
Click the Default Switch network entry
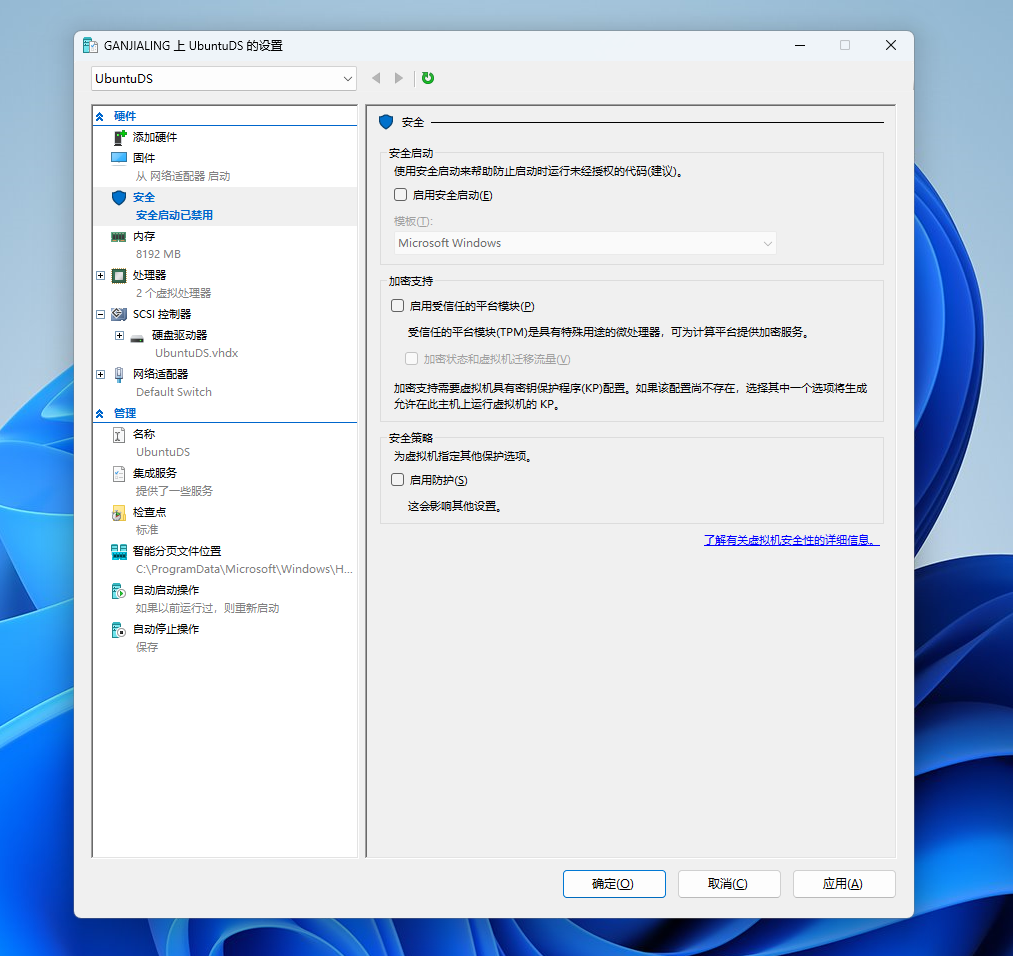point(174,392)
